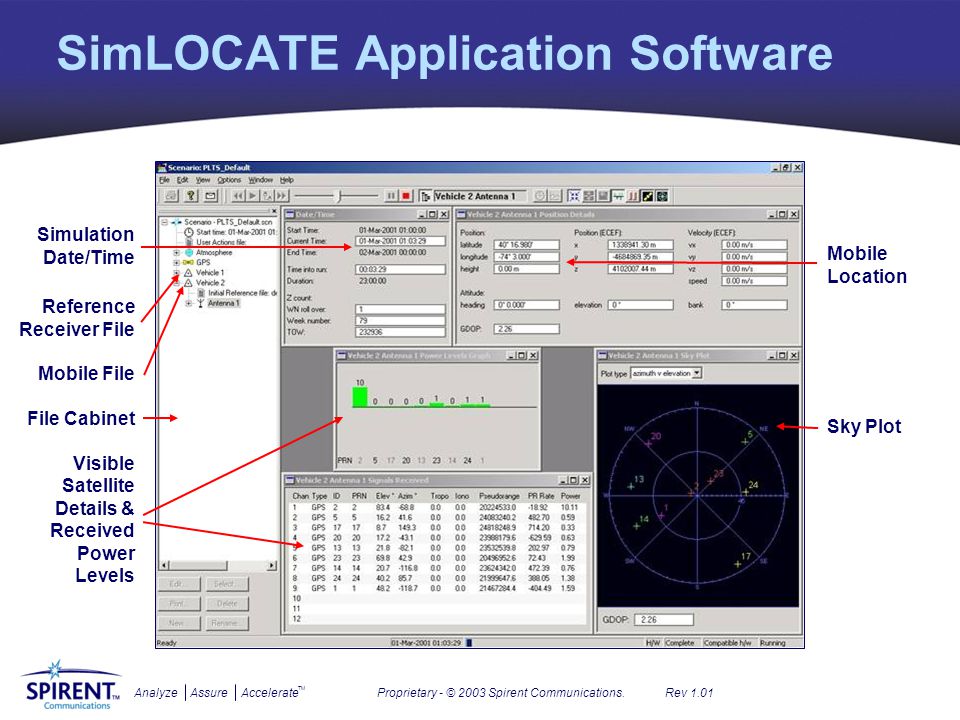This screenshot has width=960, height=720.
Task: Click the User Actions file icon
Action: [189, 242]
